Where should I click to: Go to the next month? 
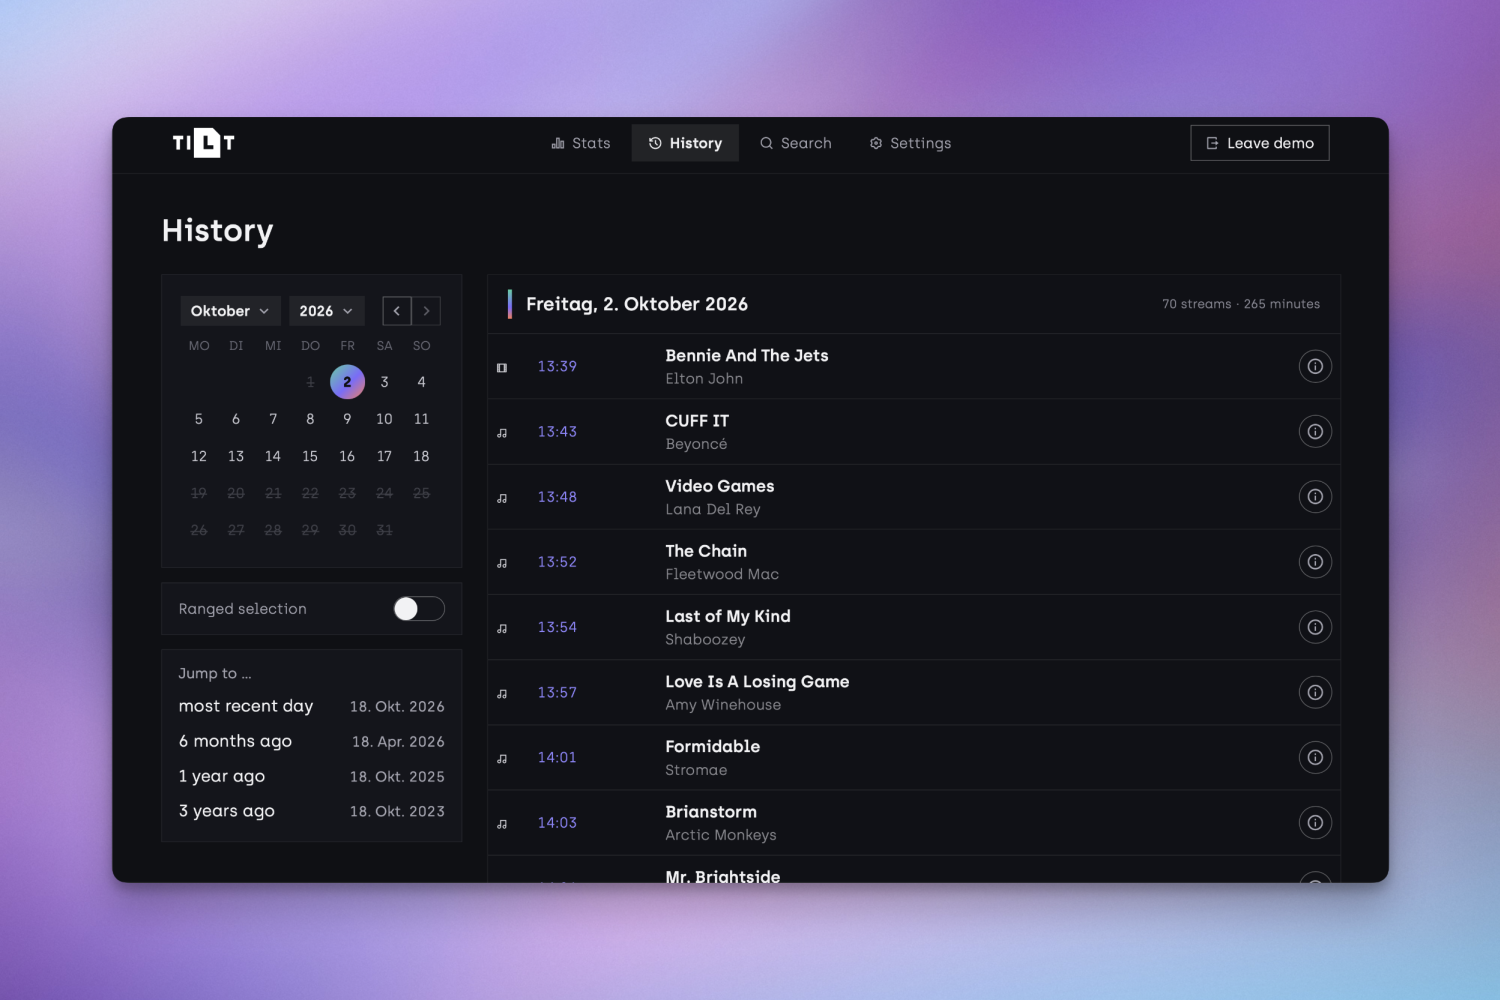[427, 311]
